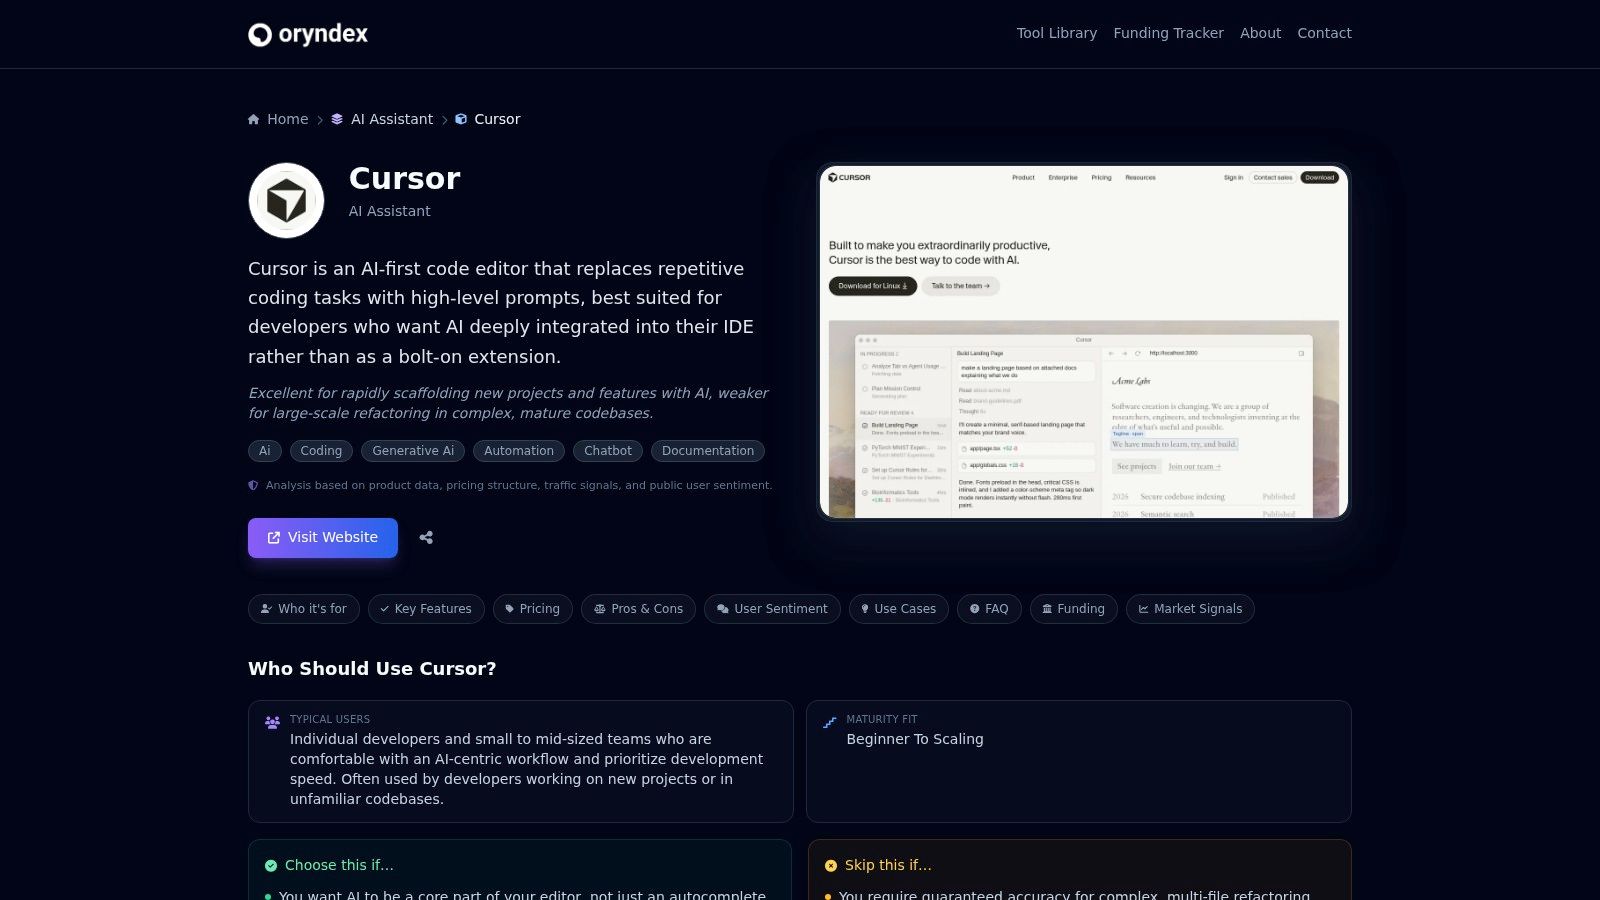
Task: Go to the About page
Action: click(x=1260, y=33)
